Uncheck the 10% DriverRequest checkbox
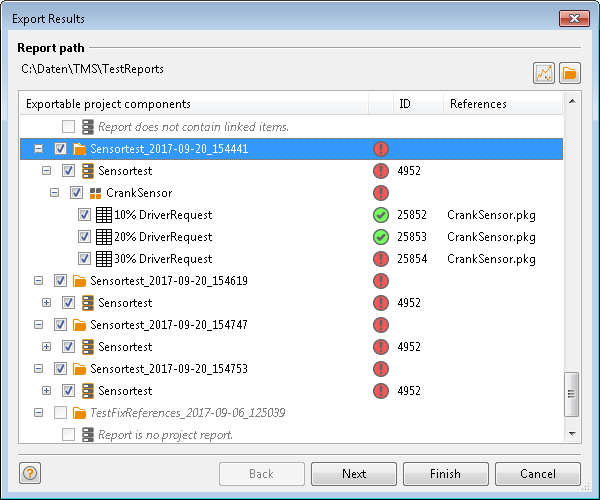Image resolution: width=600 pixels, height=500 pixels. (84, 215)
